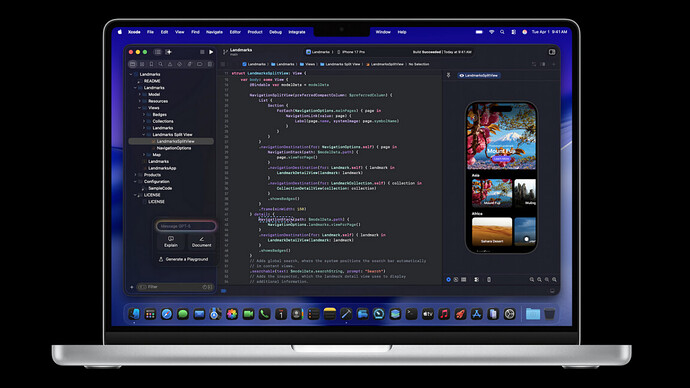Open the Edit menu
Viewport: 690px width, 388px height.
[x=165, y=32]
